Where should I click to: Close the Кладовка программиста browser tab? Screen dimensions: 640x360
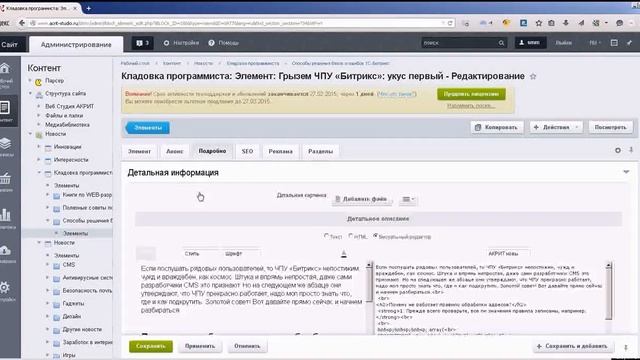point(75,8)
